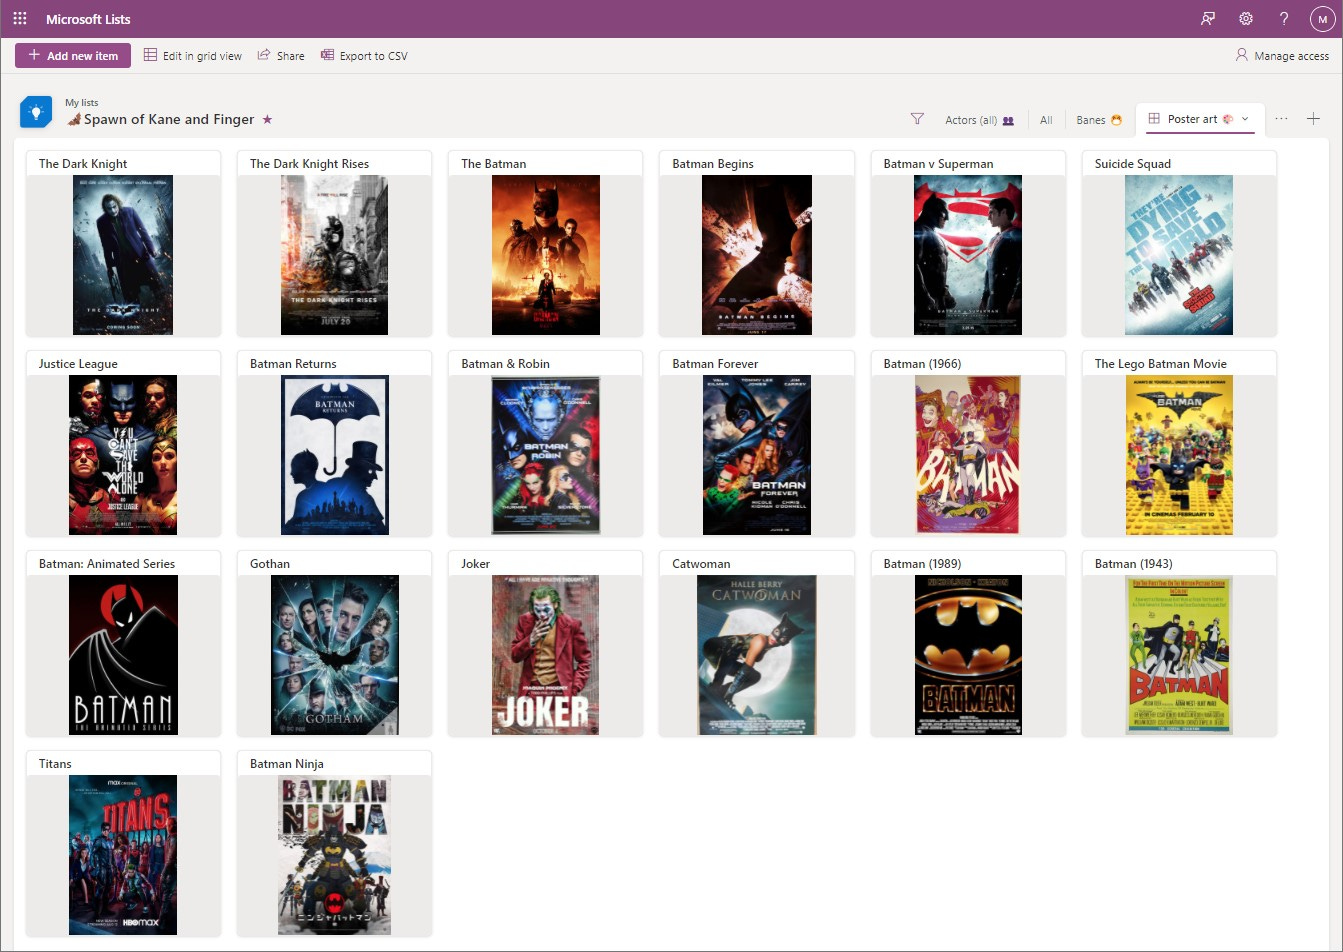Screen dimensions: 1343x952
Task: Click the 'The Dark Knight Rises' card title
Action: pos(309,164)
